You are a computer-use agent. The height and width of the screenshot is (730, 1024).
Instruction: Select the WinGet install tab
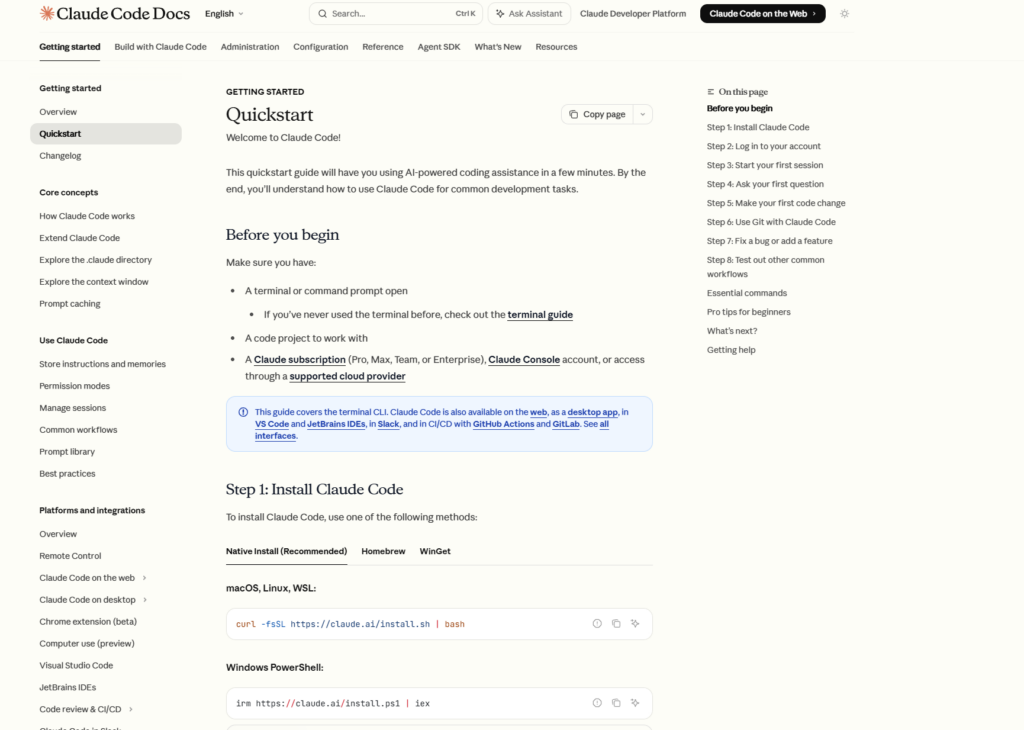click(435, 551)
